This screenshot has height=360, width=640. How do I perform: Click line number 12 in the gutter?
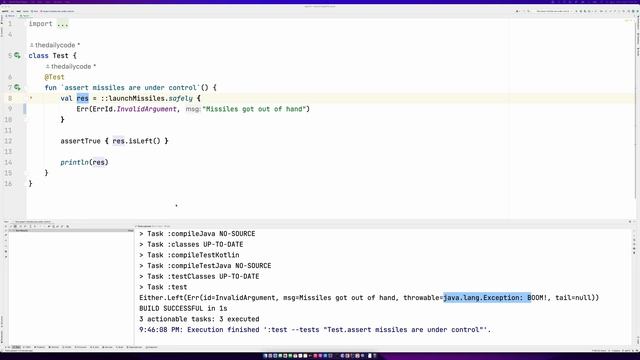coord(8,141)
